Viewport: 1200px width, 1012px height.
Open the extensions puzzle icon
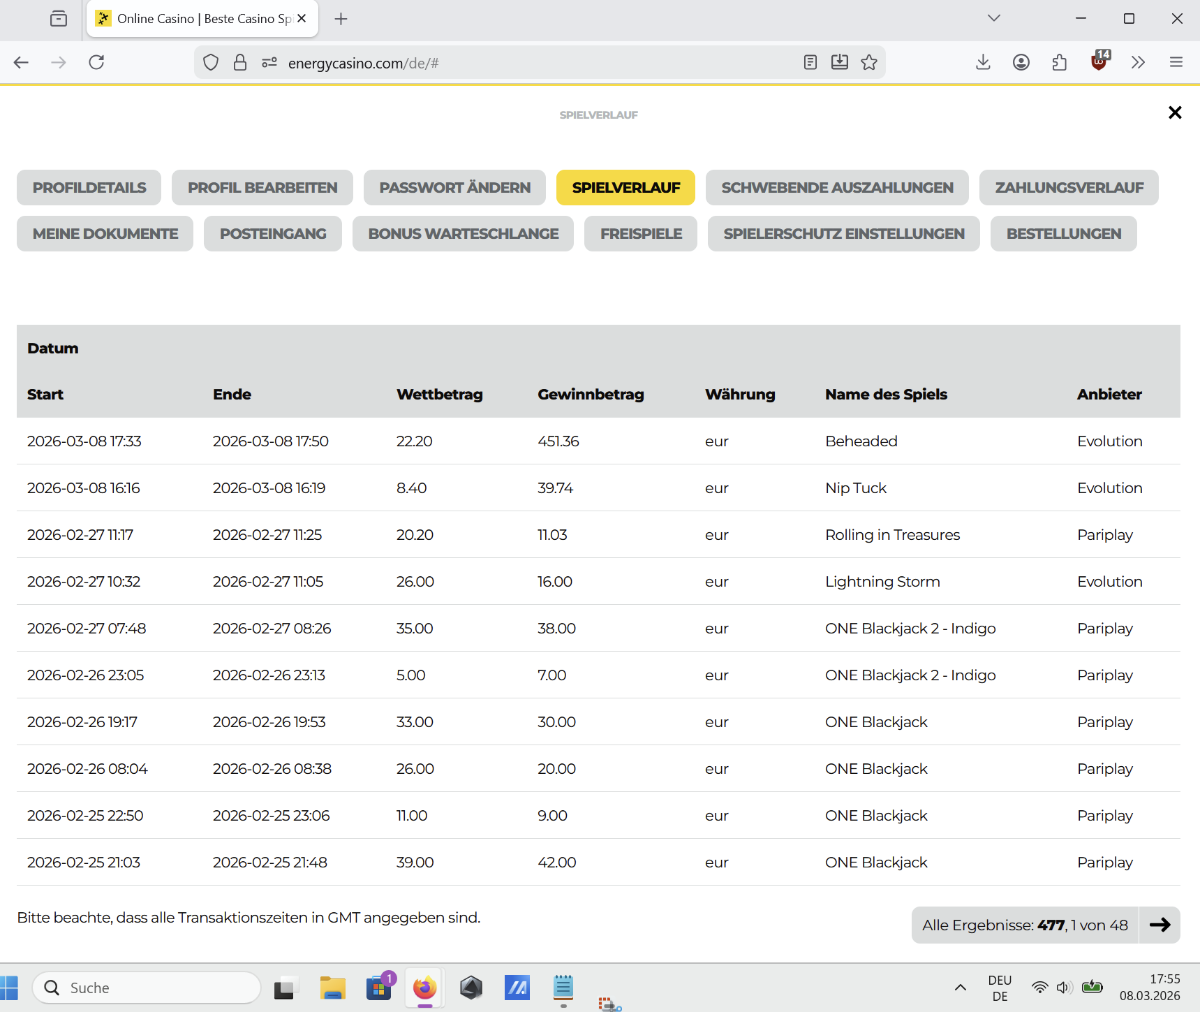point(1059,62)
